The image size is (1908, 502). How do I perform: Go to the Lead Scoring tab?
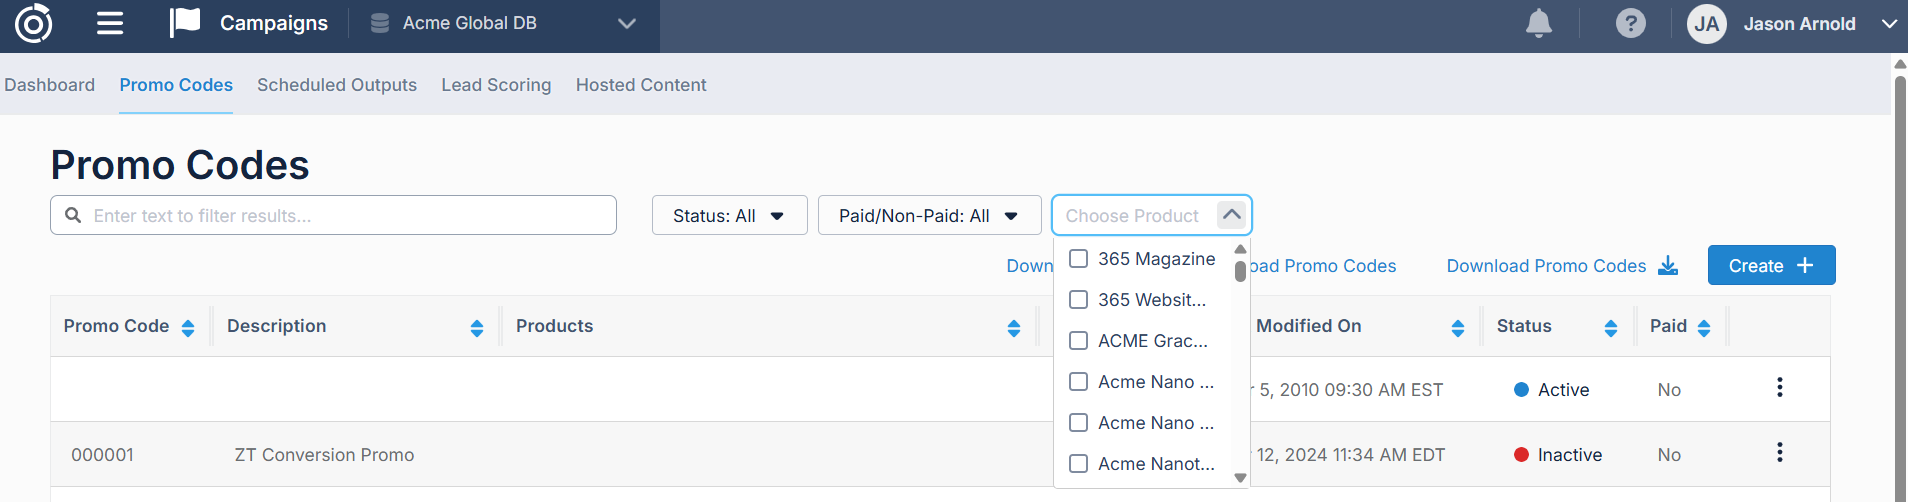tap(496, 85)
